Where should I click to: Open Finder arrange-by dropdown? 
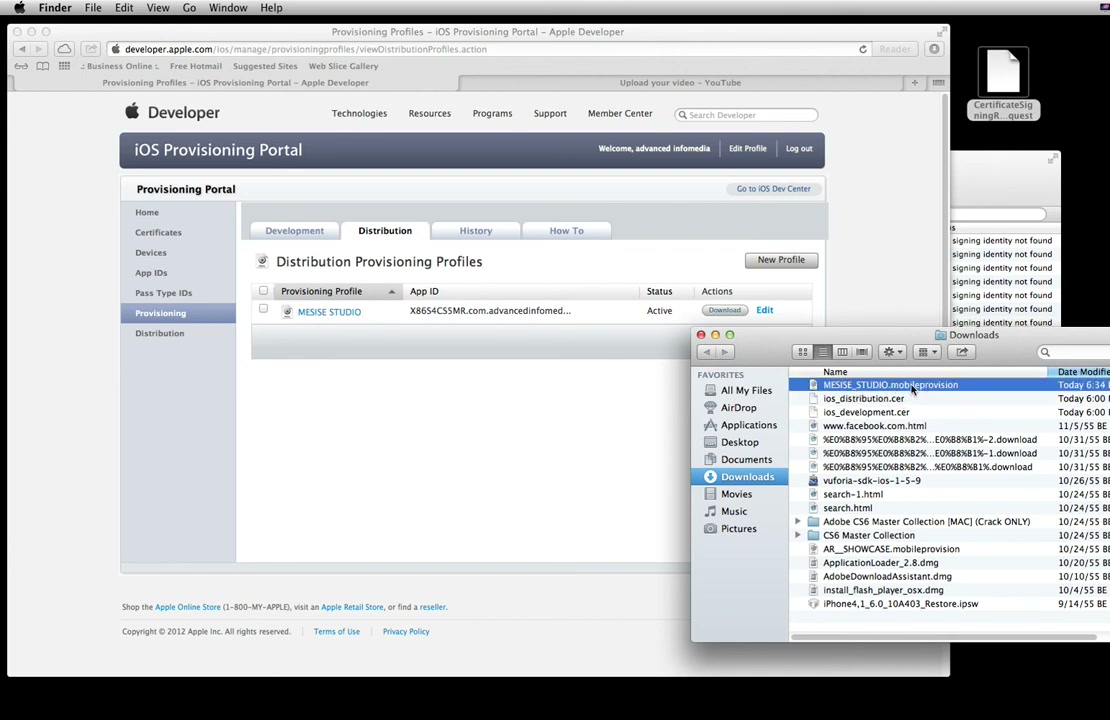927,352
